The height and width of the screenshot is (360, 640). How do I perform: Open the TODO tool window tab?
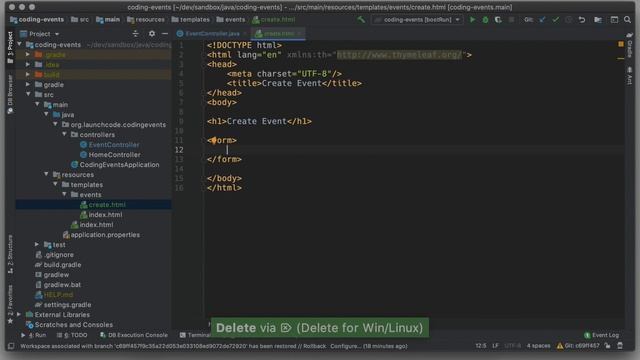tap(72, 335)
